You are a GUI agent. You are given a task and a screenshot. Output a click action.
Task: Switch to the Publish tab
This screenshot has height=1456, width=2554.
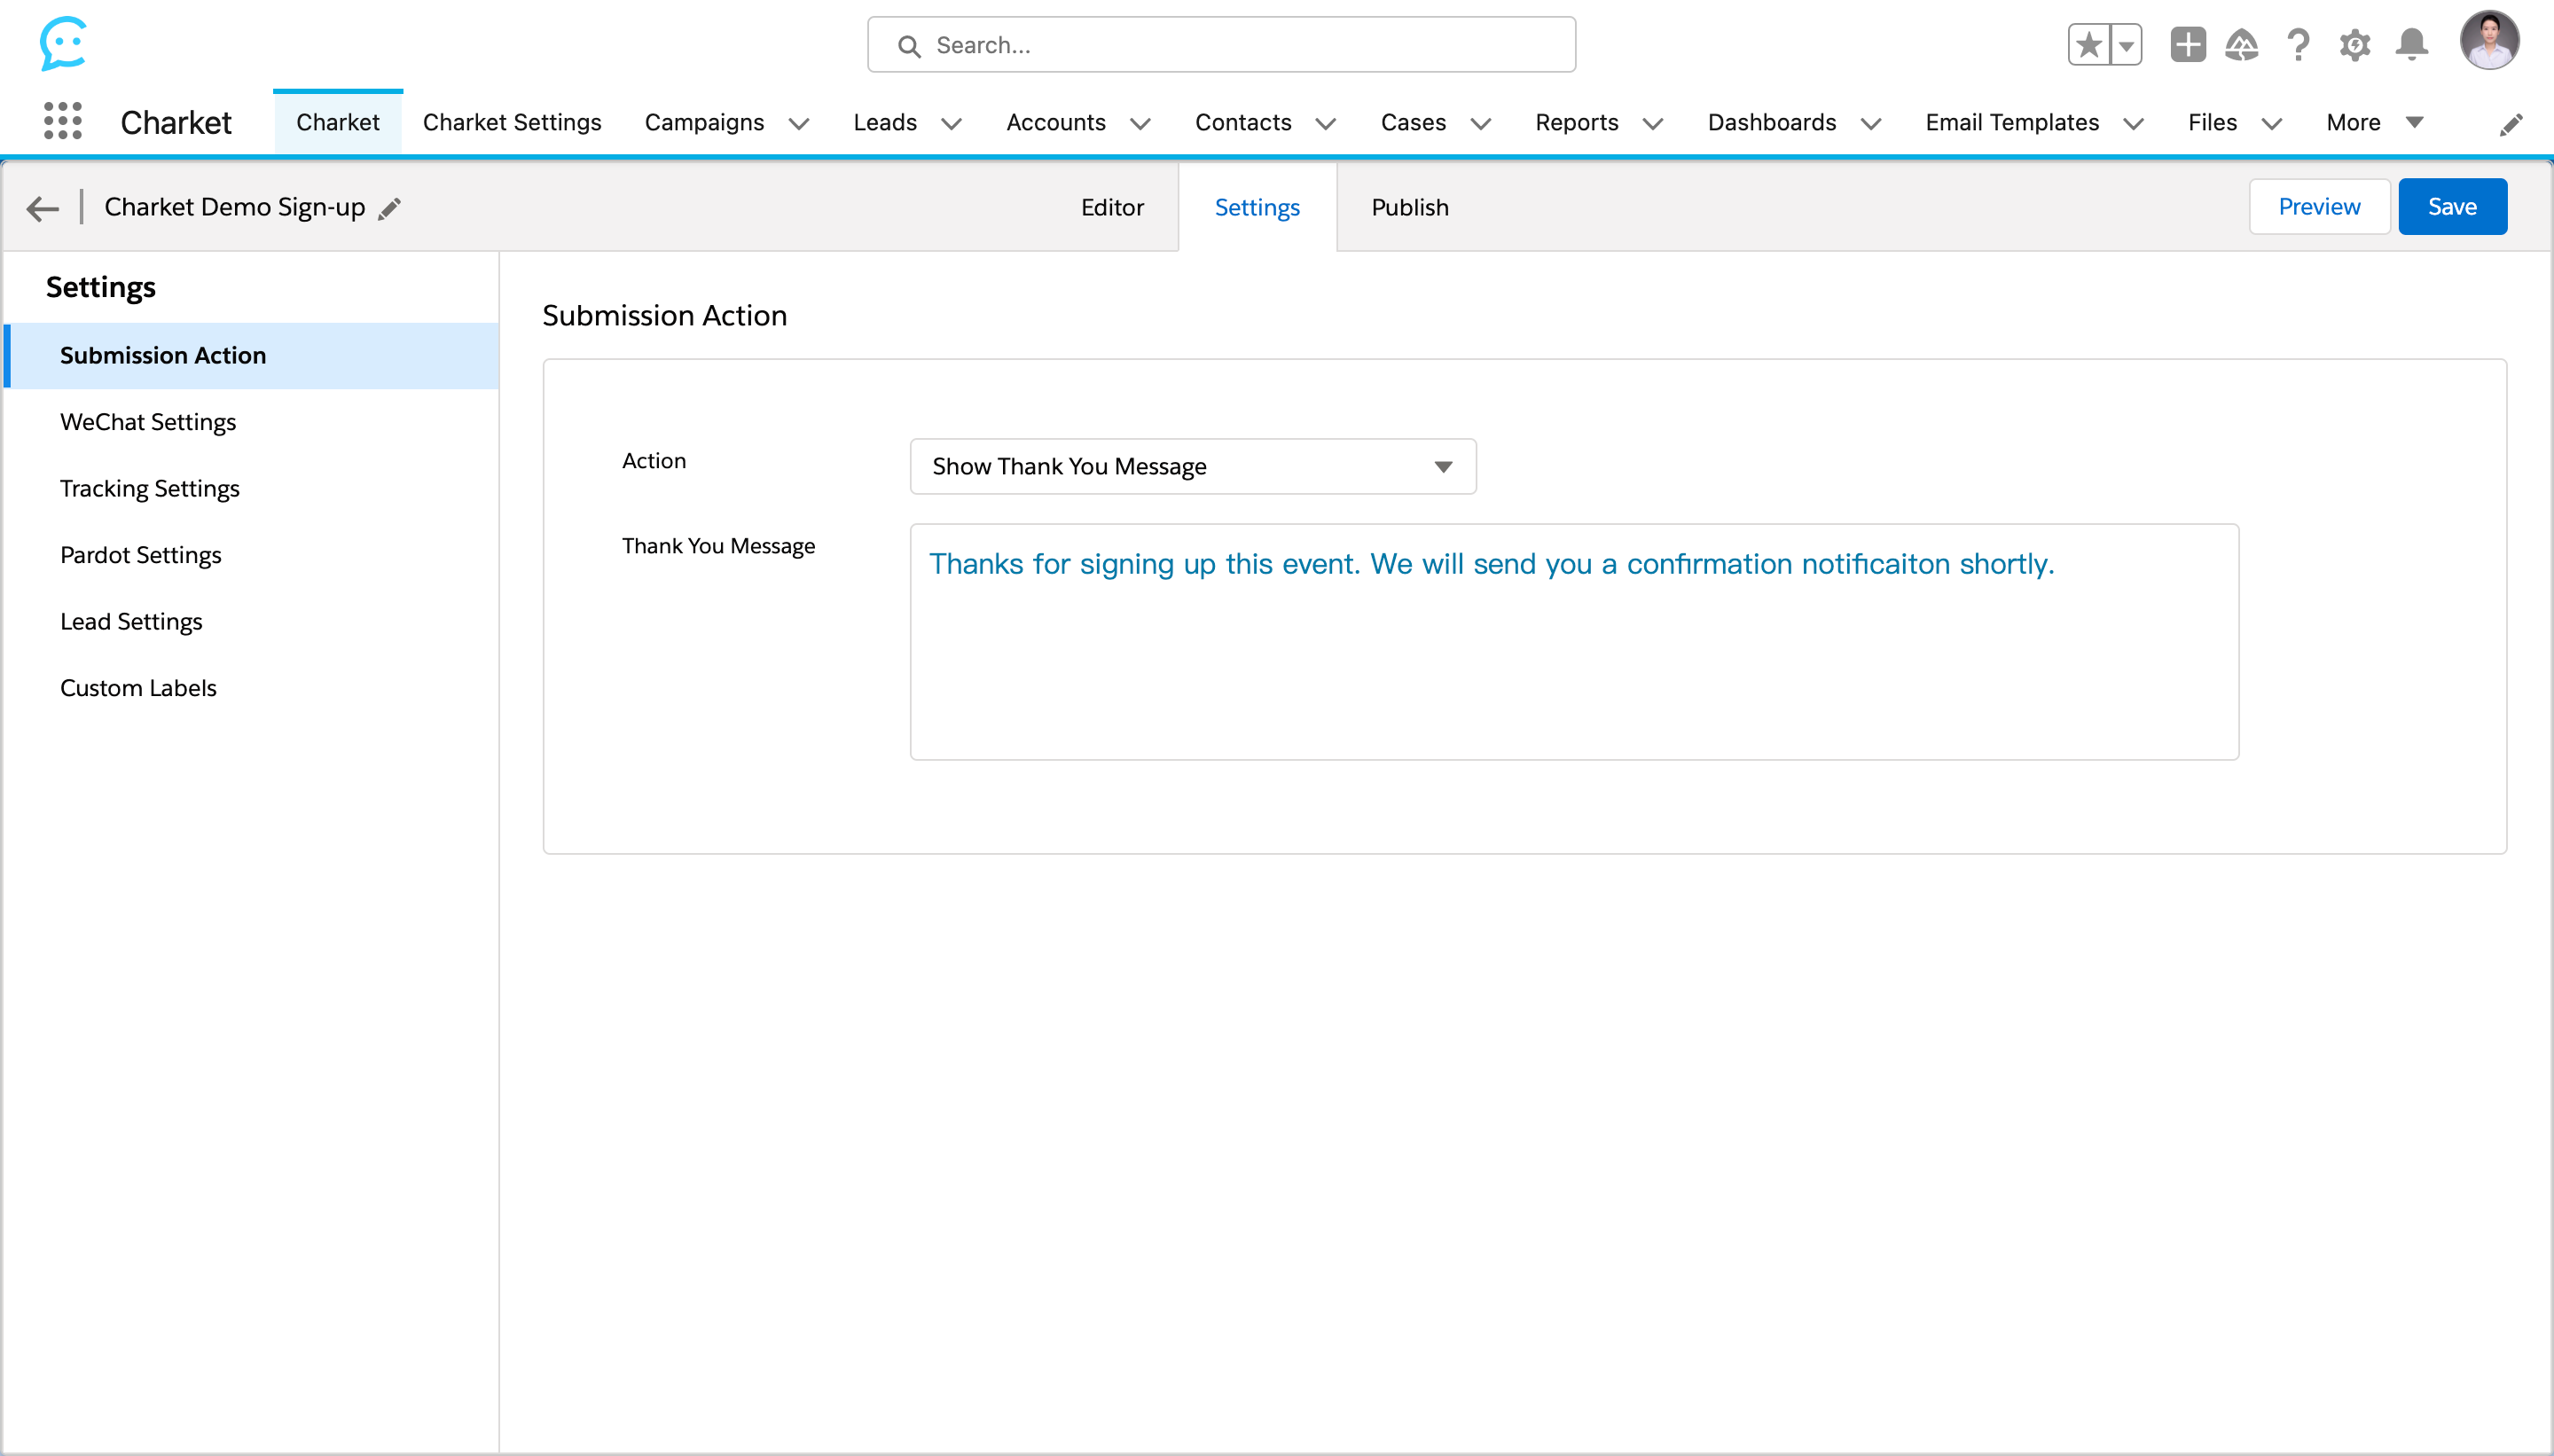point(1409,207)
